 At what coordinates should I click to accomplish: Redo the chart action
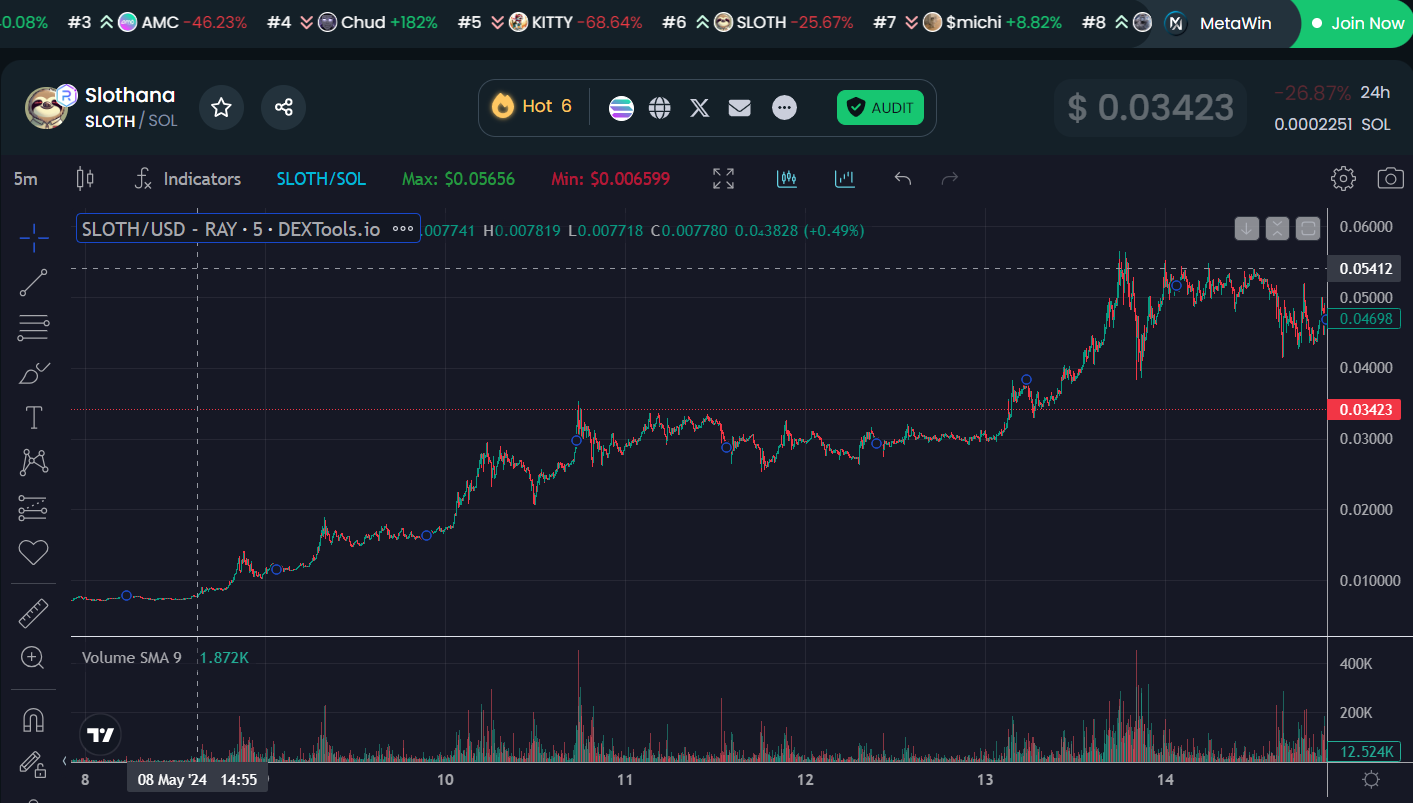coord(951,179)
